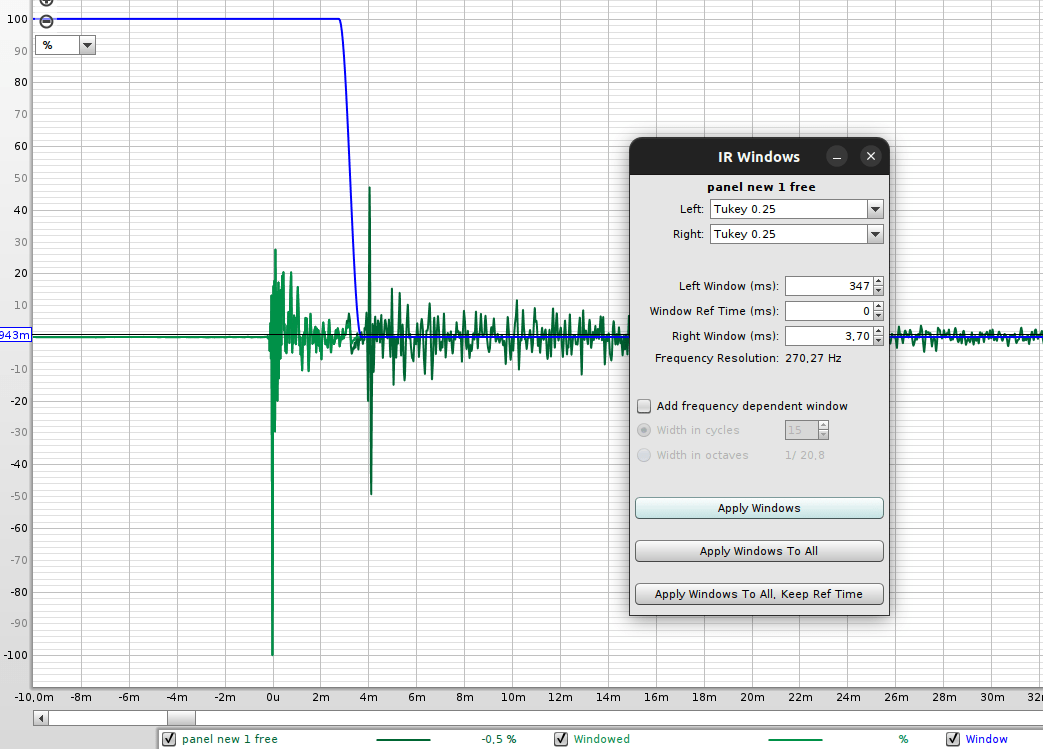Close the IR Windows dialog

[871, 156]
